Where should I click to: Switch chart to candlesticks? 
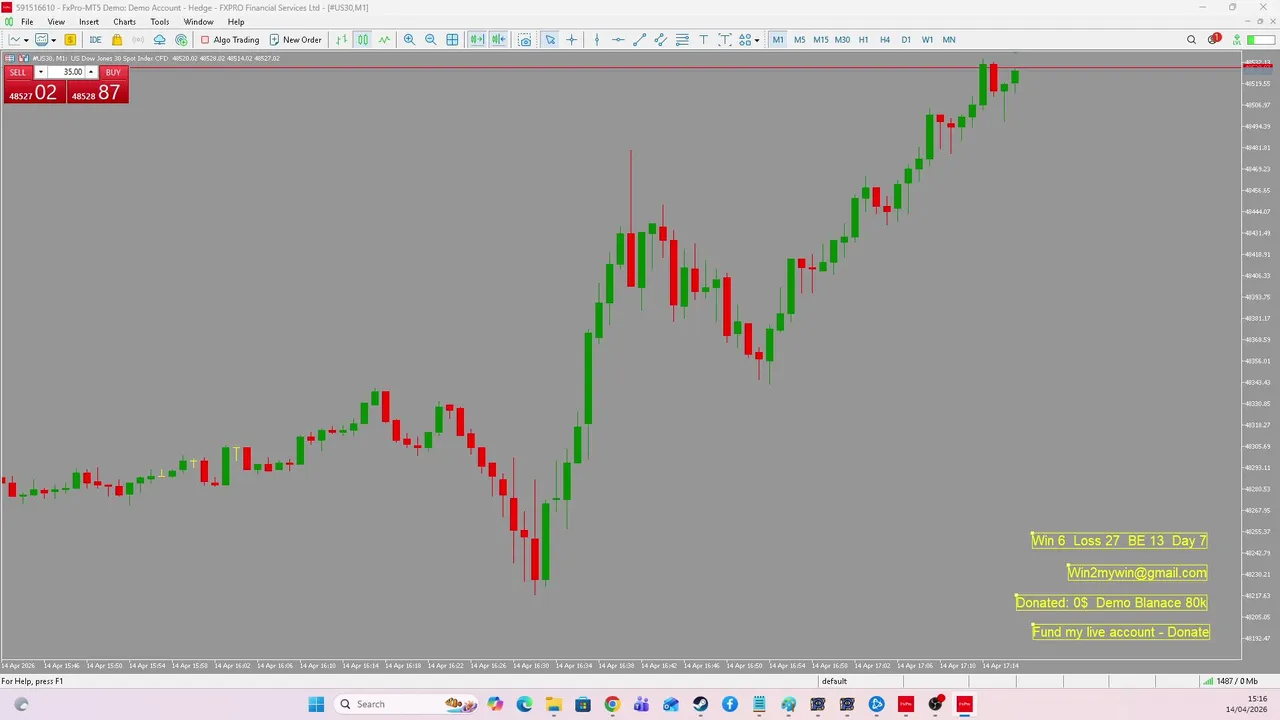363,40
